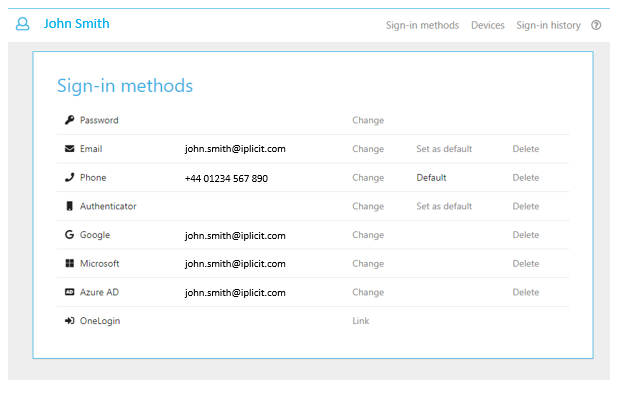The image size is (631, 397).
Task: Click the John Smith name header
Action: pyautogui.click(x=76, y=23)
